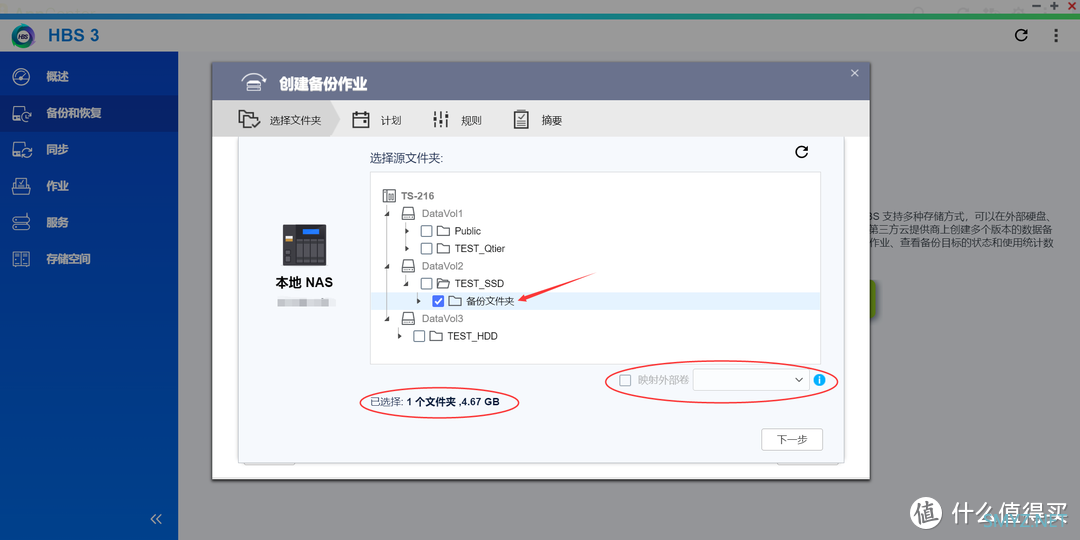The image size is (1080, 540).
Task: Click the 同步 sync sidebar icon
Action: [x=21, y=150]
